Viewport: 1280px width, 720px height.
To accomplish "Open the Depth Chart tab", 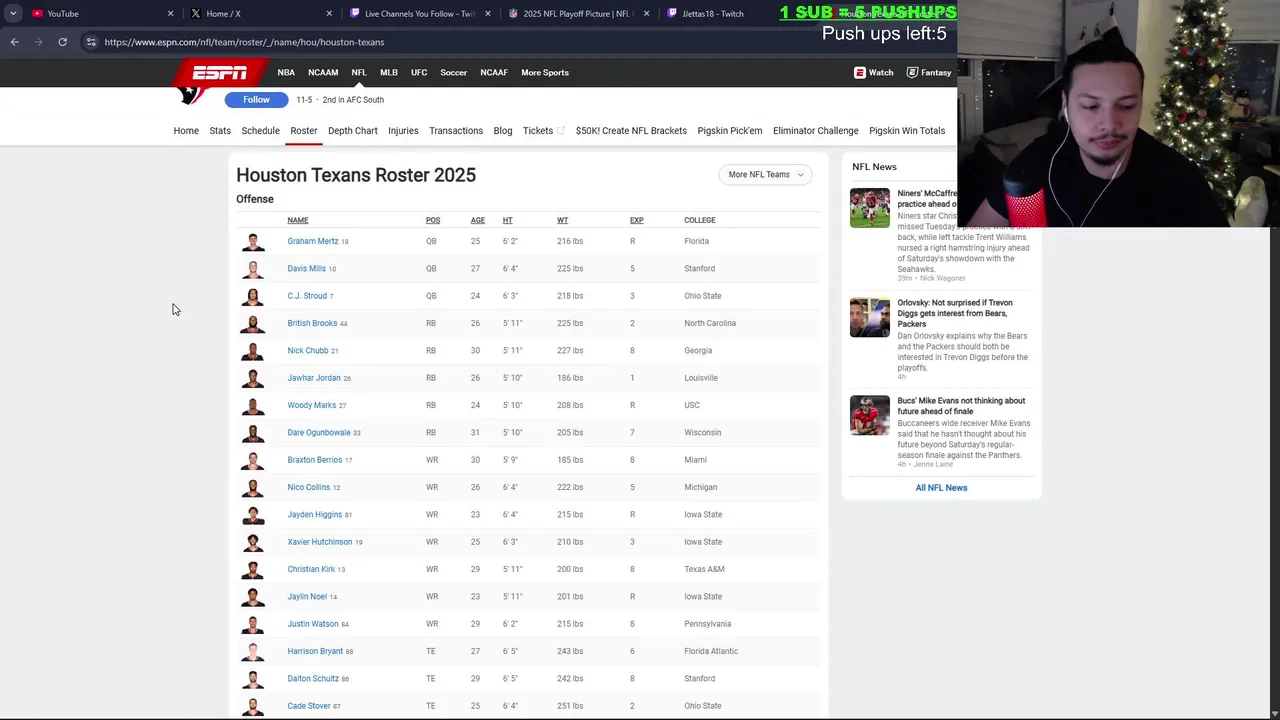I will (x=353, y=130).
